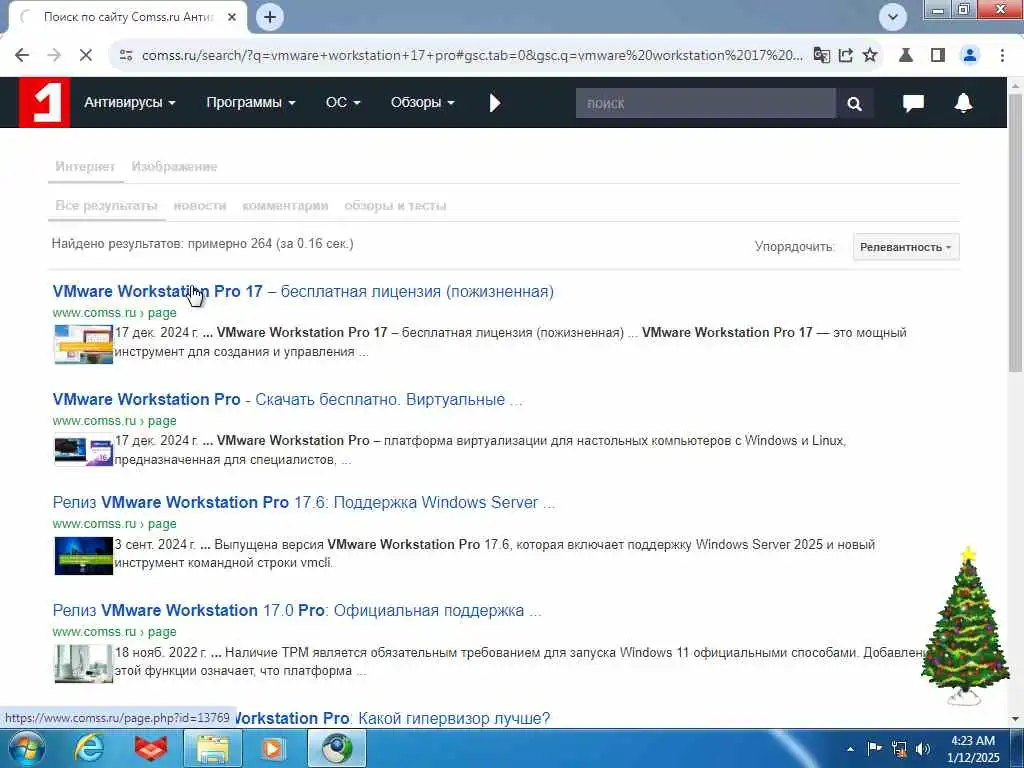Image resolution: width=1024 pixels, height=768 pixels.
Task: Expand the ОС menu
Action: (x=343, y=103)
